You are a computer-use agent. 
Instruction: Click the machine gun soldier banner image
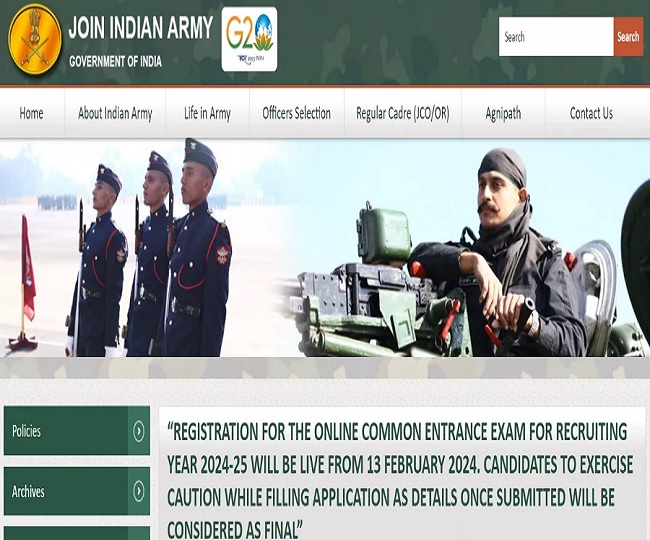coord(470,248)
